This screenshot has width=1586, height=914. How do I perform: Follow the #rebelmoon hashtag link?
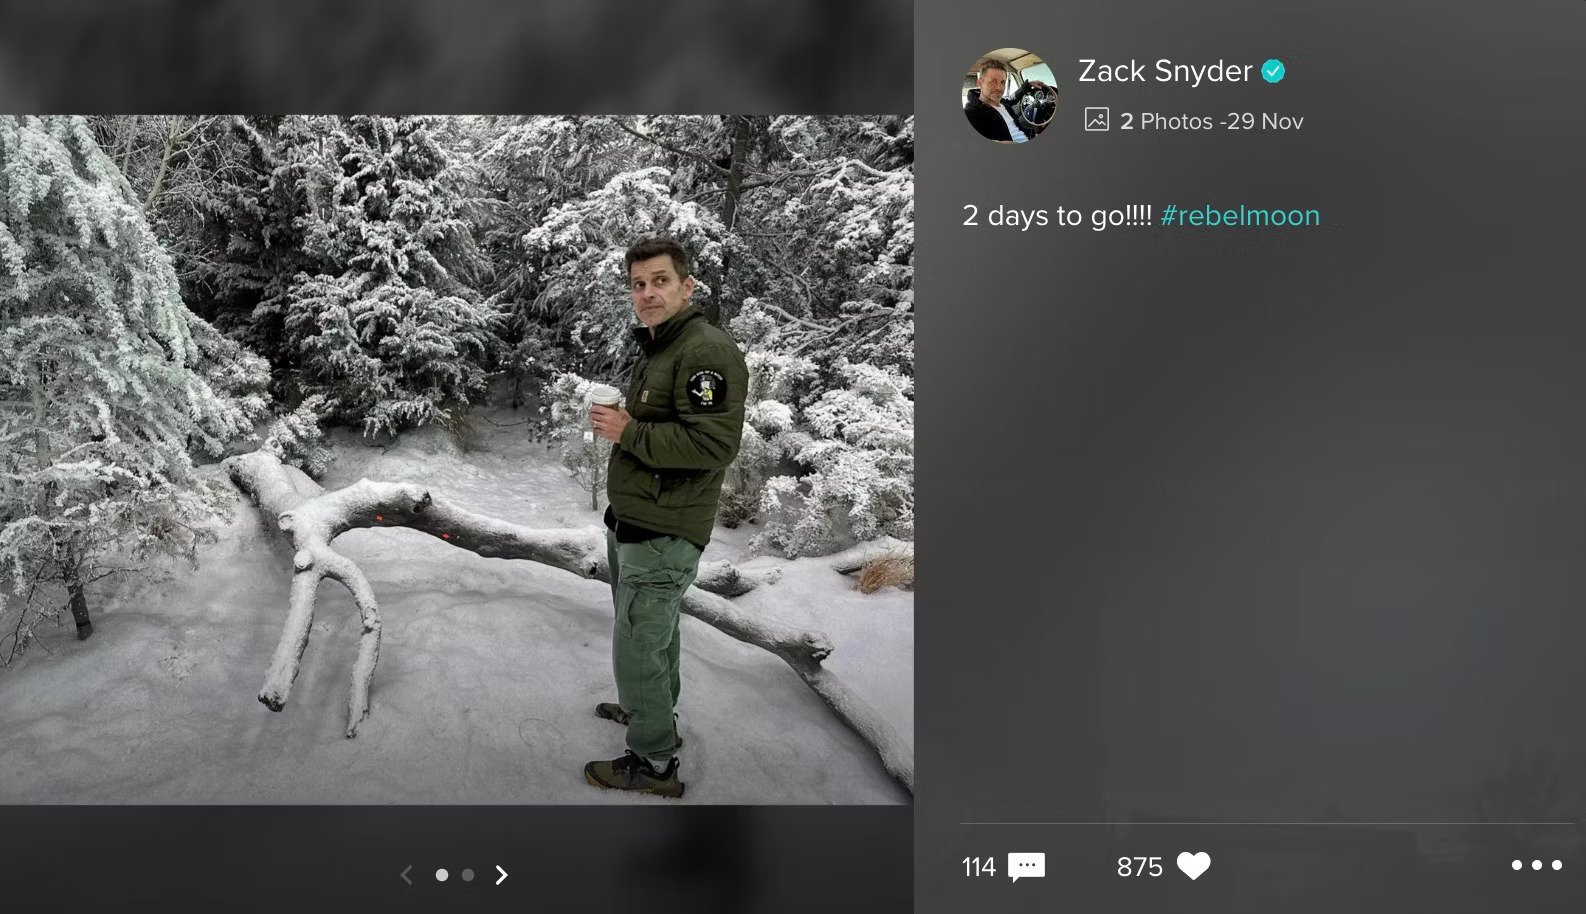pyautogui.click(x=1240, y=215)
